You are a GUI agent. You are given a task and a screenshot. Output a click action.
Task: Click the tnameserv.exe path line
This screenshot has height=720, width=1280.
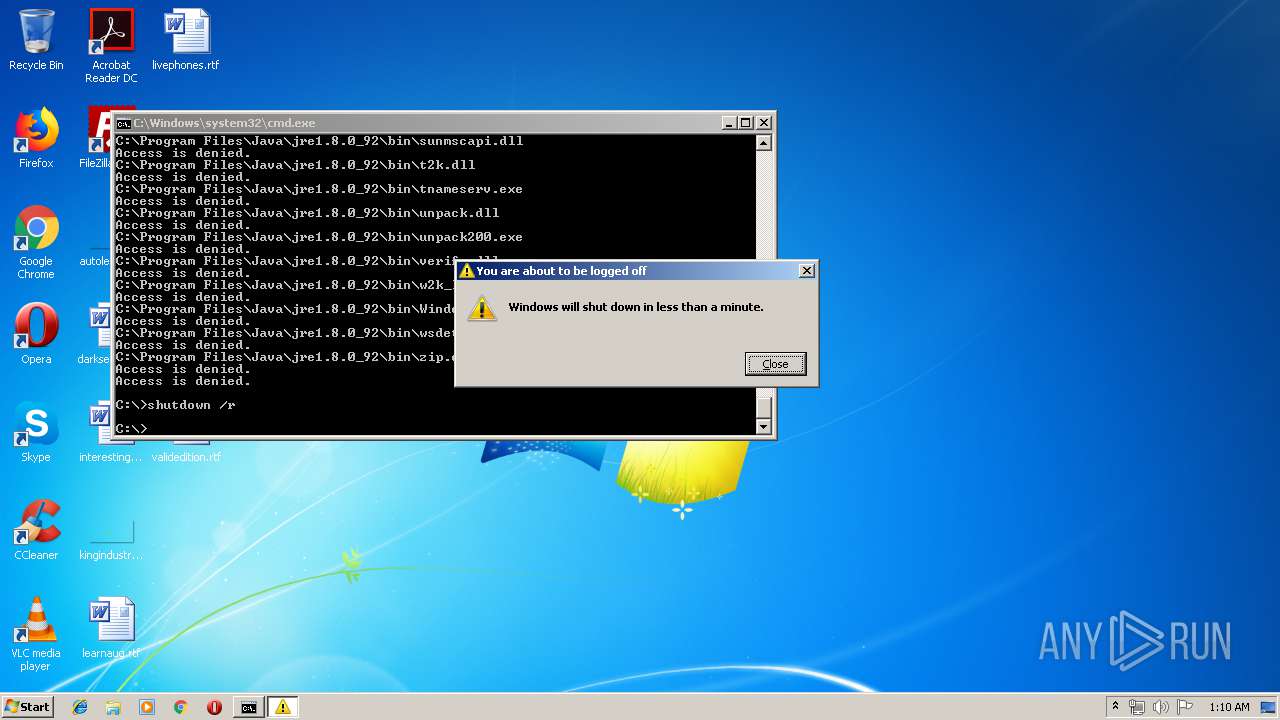(319, 189)
